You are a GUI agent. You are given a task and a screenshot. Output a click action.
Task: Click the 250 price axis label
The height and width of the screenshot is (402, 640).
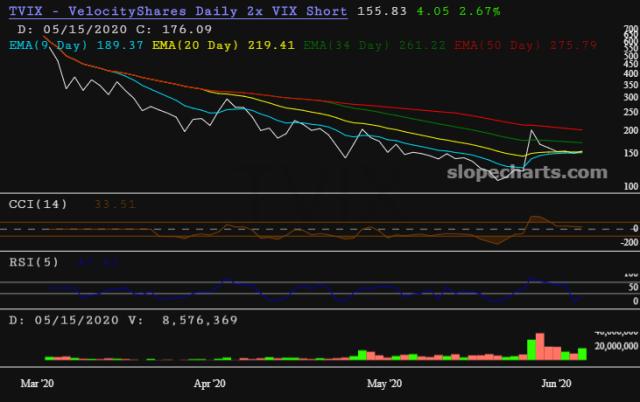click(x=631, y=112)
